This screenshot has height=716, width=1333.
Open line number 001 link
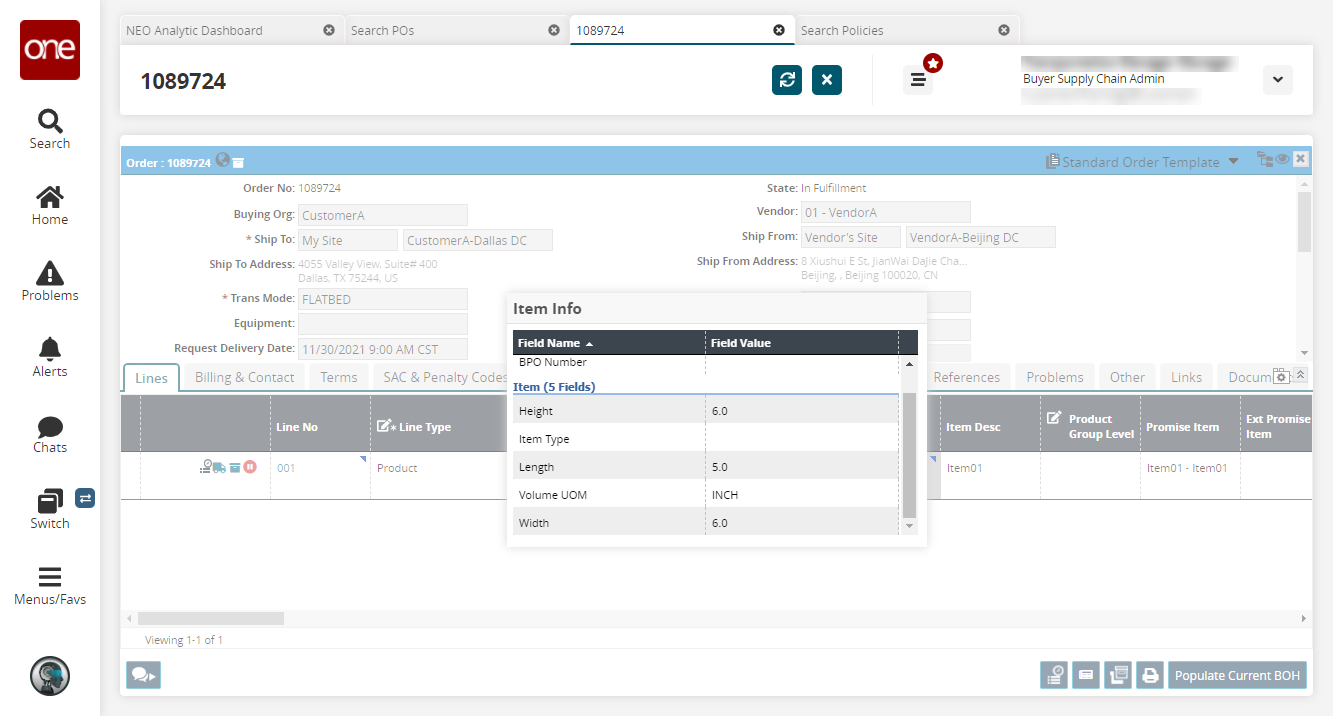(x=287, y=468)
